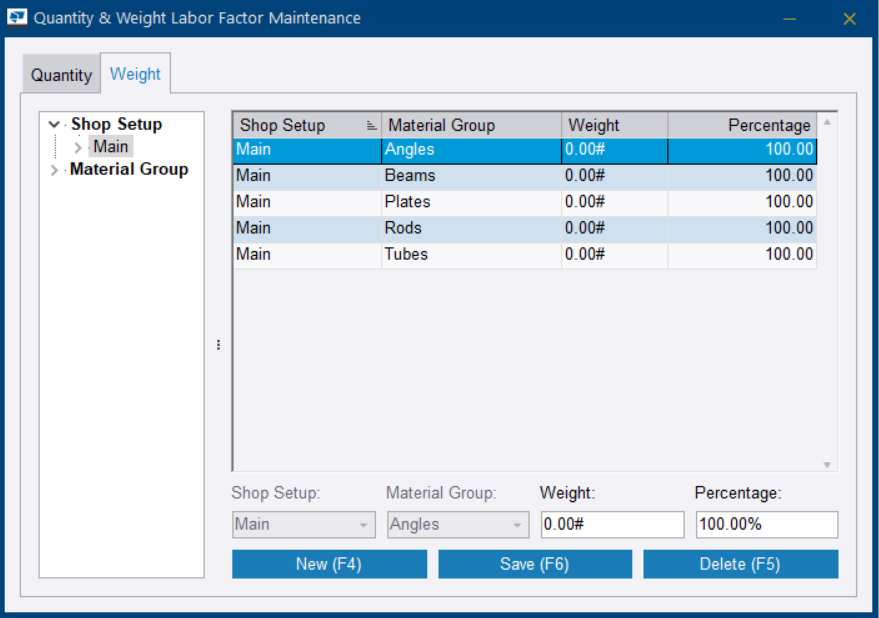879x618 pixels.
Task: Click the application icon in title bar
Action: [x=18, y=18]
